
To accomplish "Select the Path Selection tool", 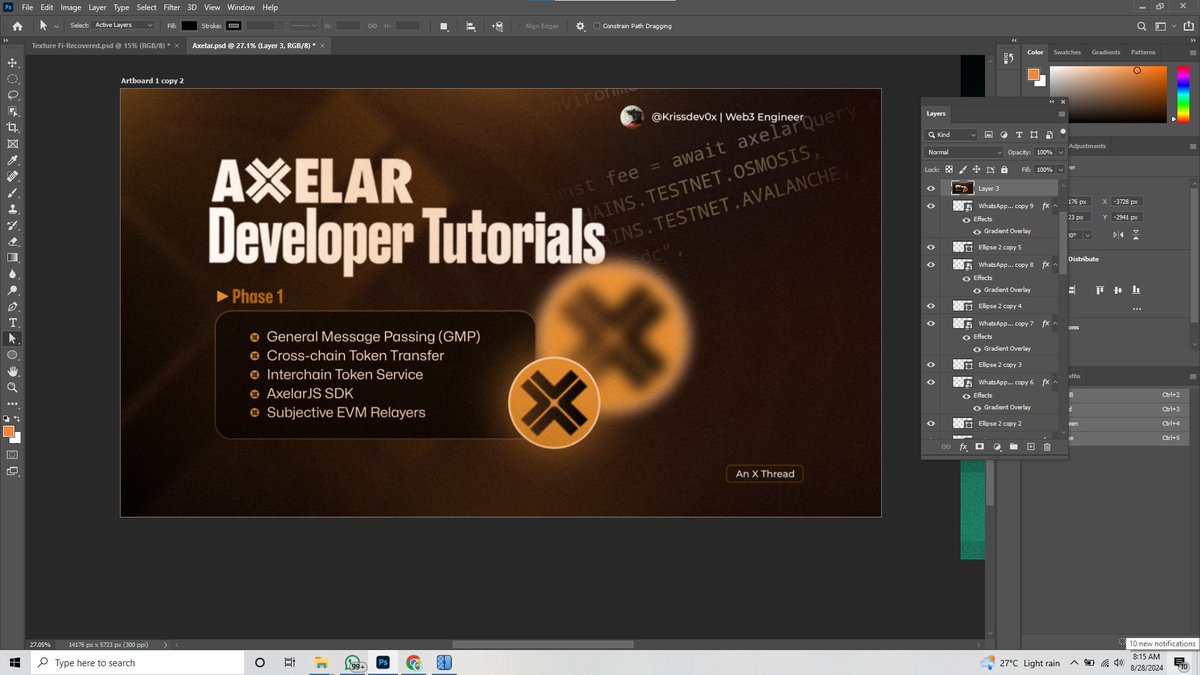I will point(13,338).
